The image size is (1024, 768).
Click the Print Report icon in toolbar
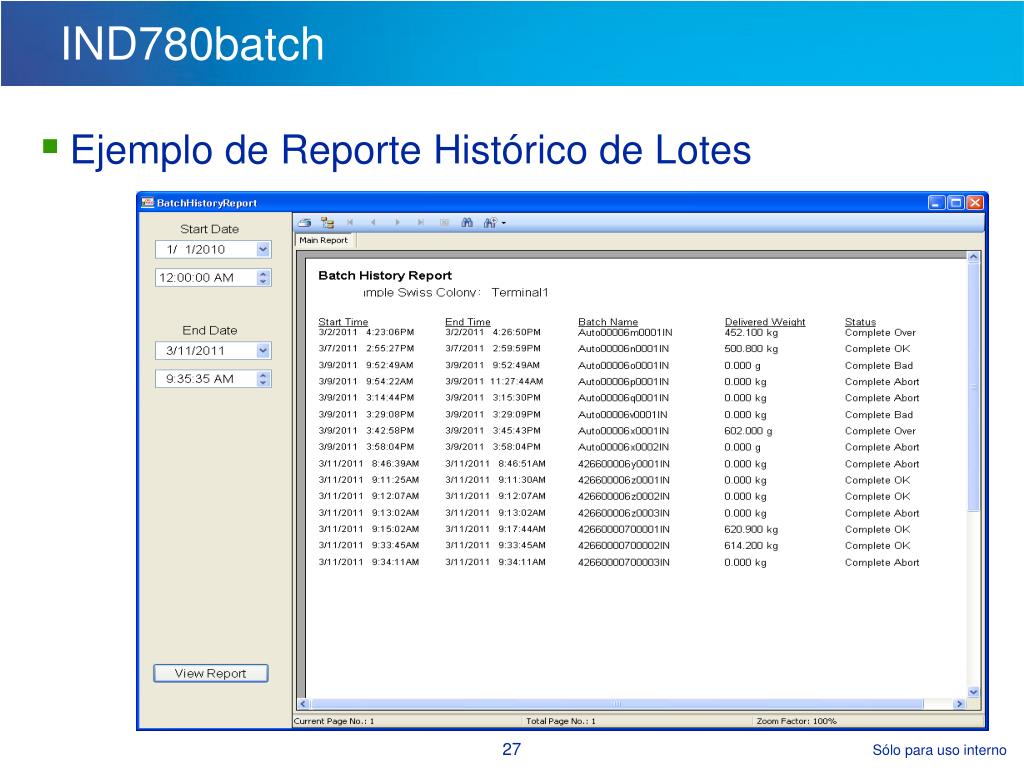(x=304, y=223)
